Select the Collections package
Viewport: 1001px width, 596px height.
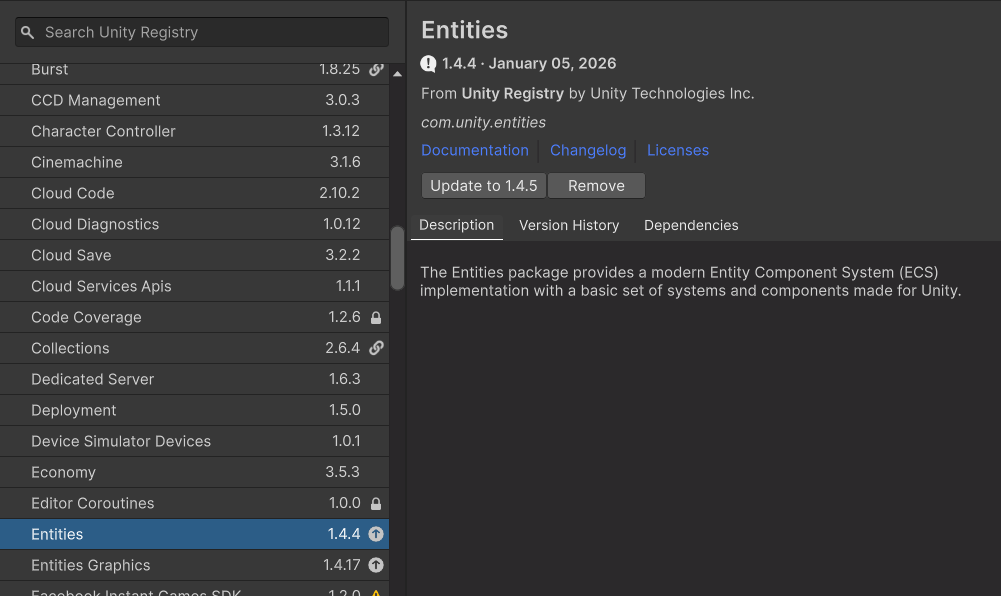point(194,348)
